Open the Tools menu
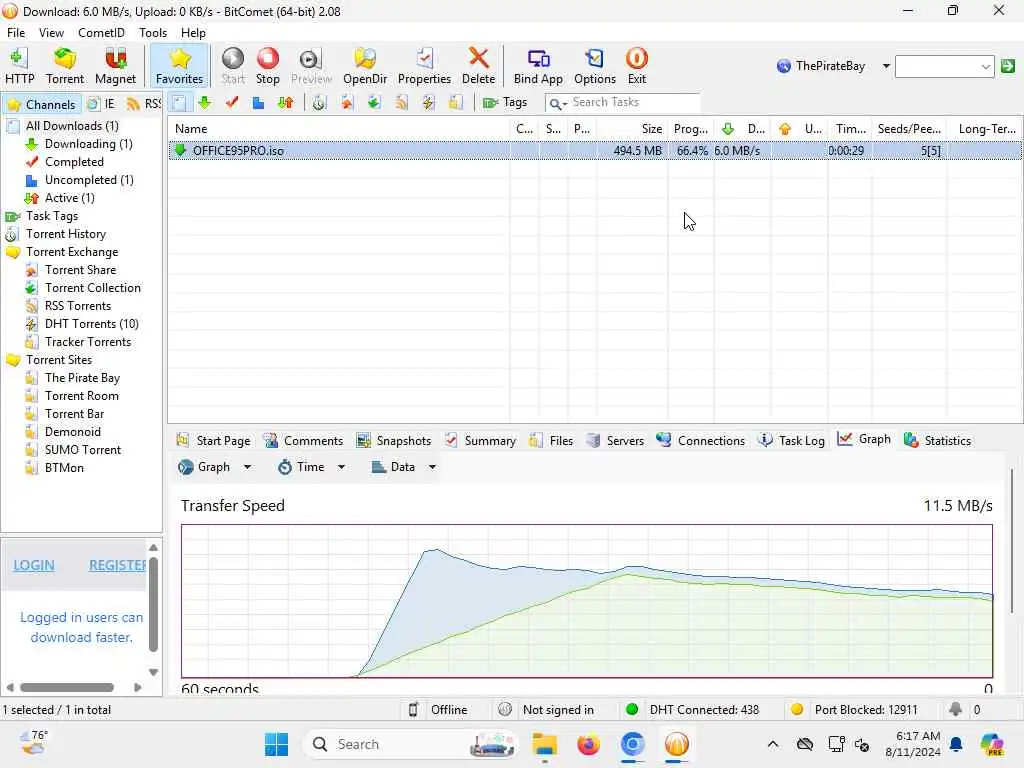 [153, 33]
